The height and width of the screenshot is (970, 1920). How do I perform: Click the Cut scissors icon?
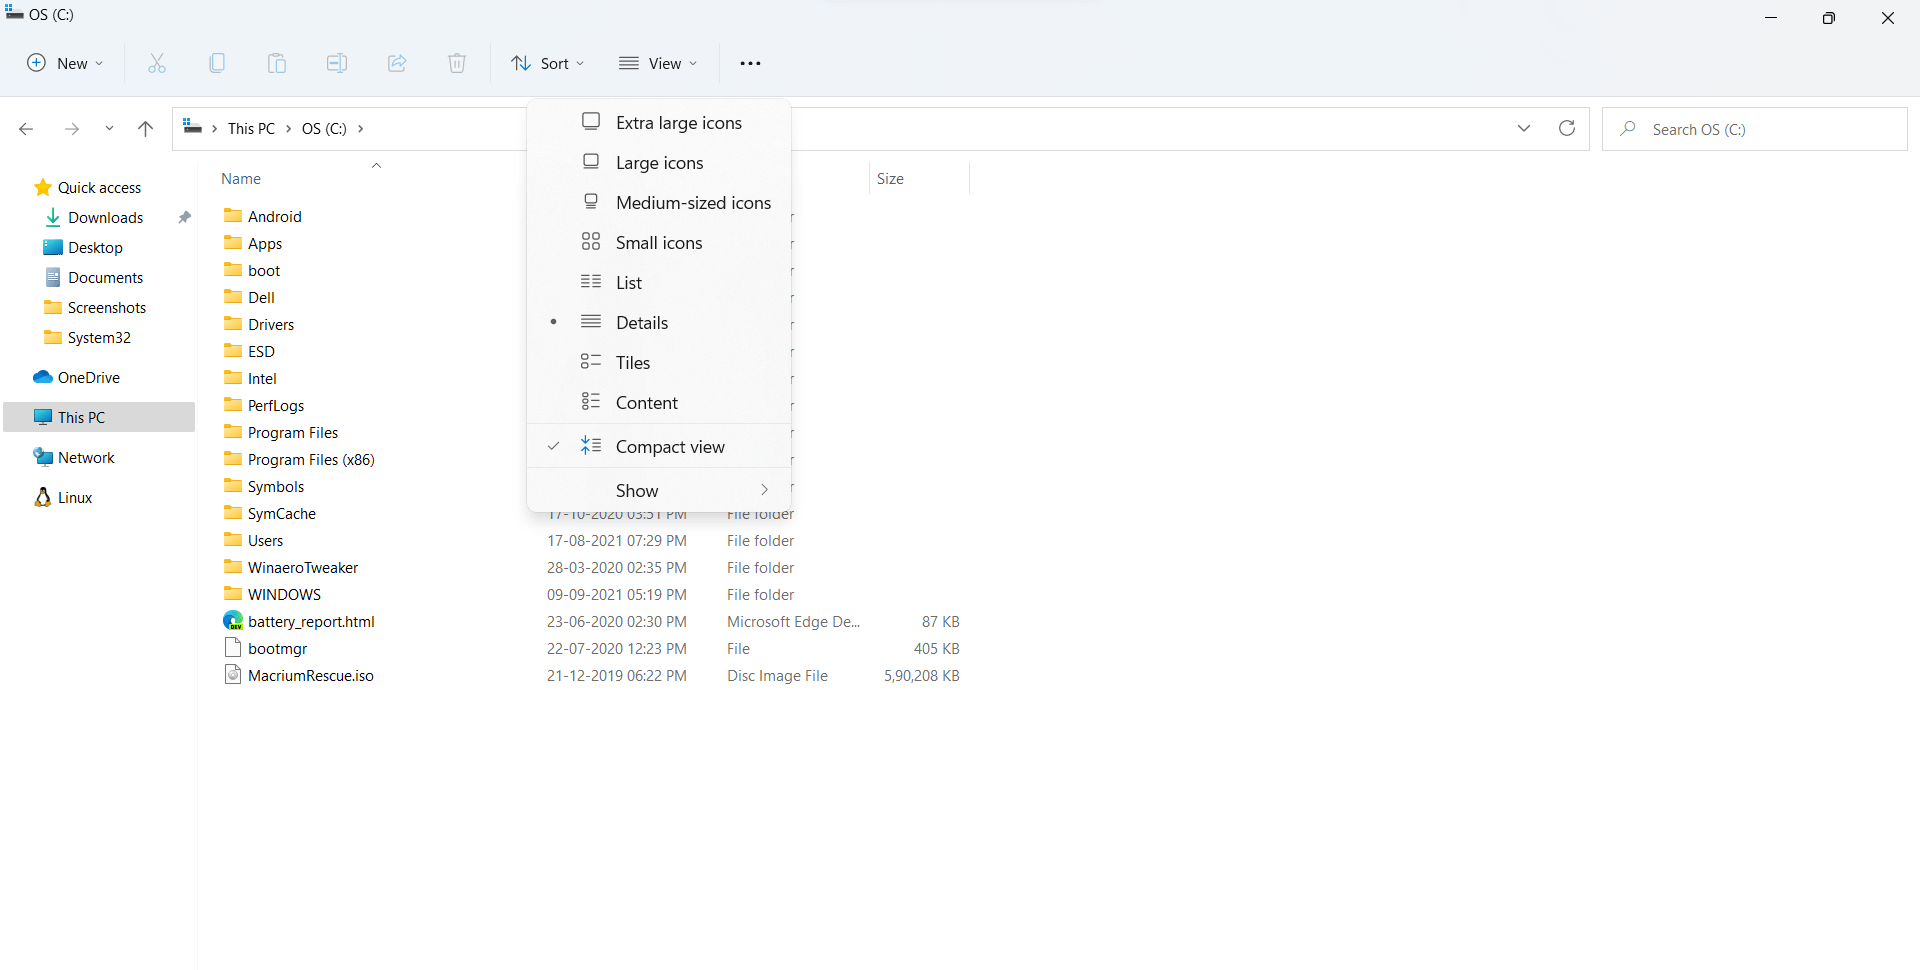click(157, 63)
